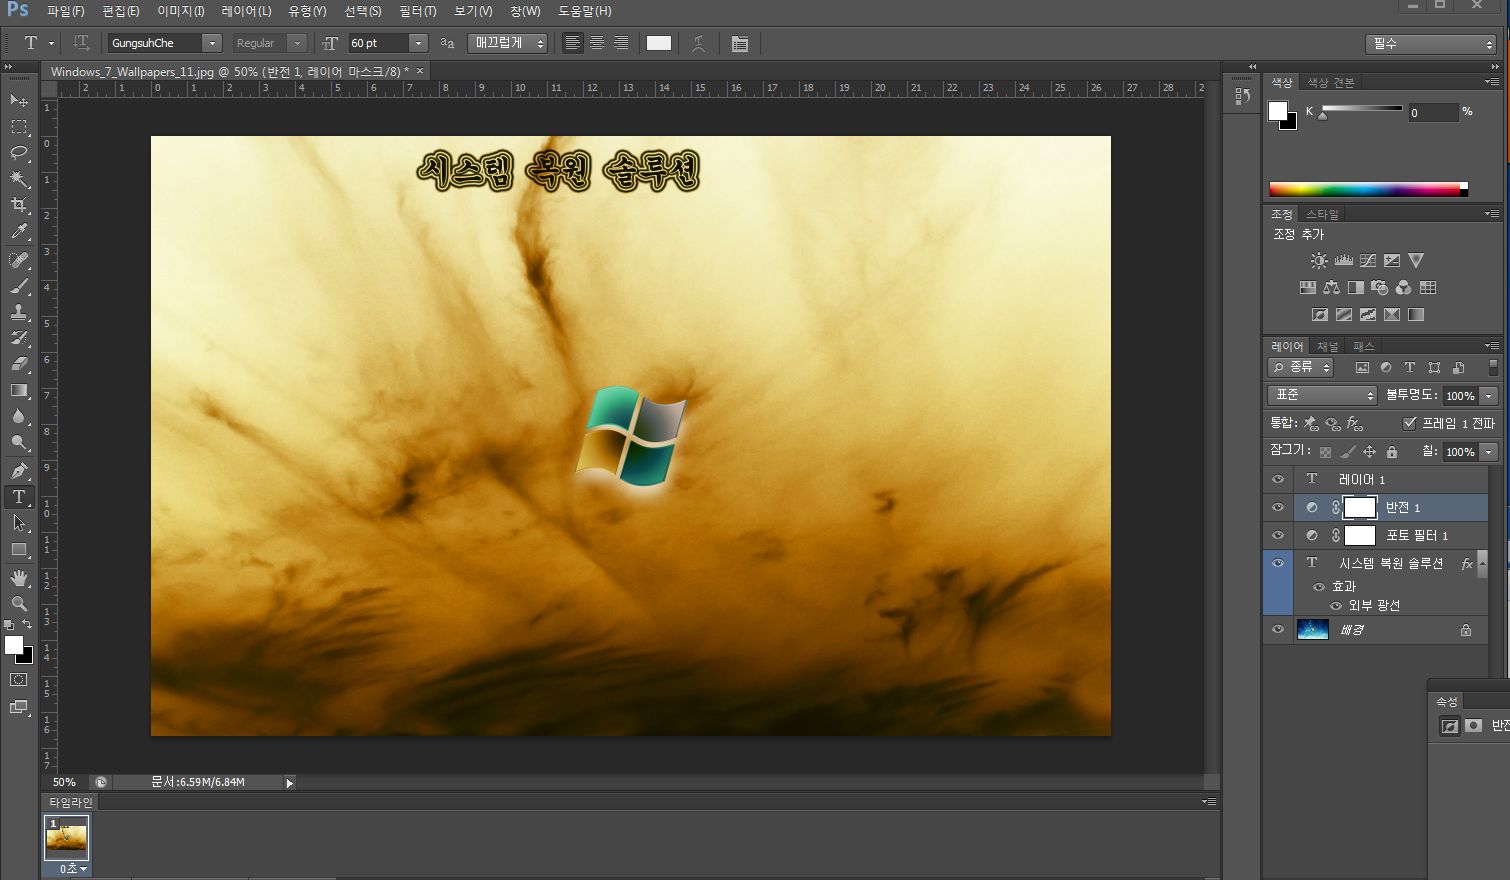Open the 0초 frame delay dropdown

73,869
